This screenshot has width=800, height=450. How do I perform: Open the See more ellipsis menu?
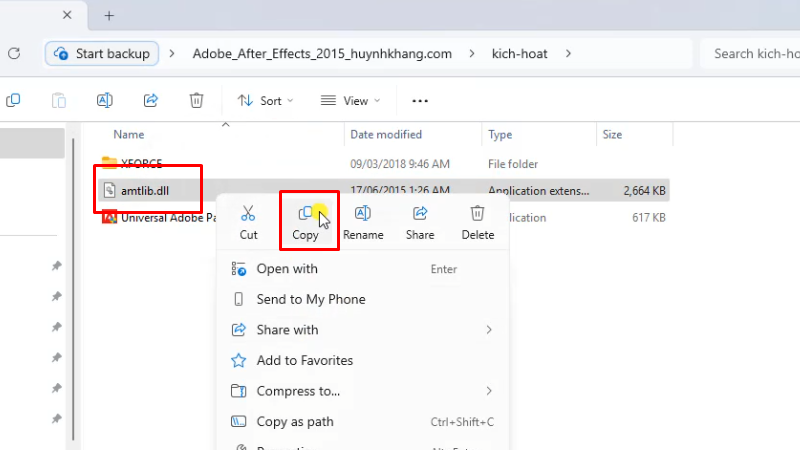point(420,101)
